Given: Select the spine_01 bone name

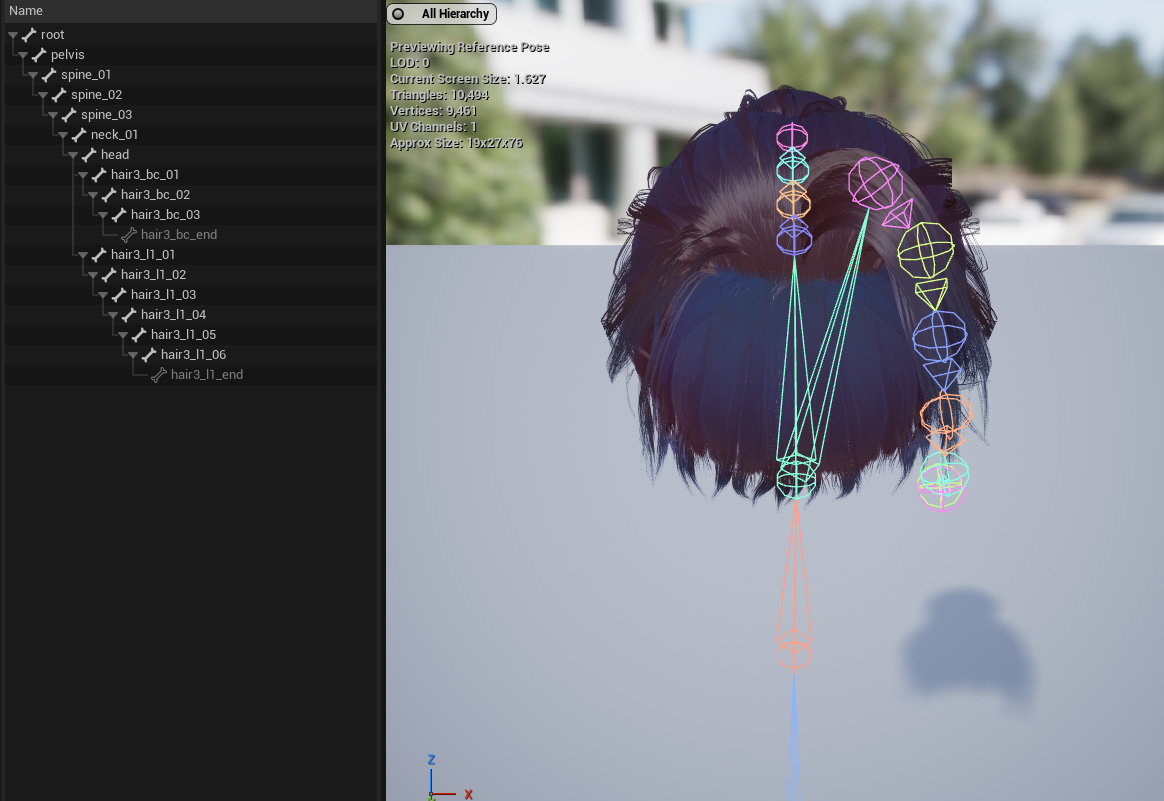Looking at the screenshot, I should pos(86,75).
